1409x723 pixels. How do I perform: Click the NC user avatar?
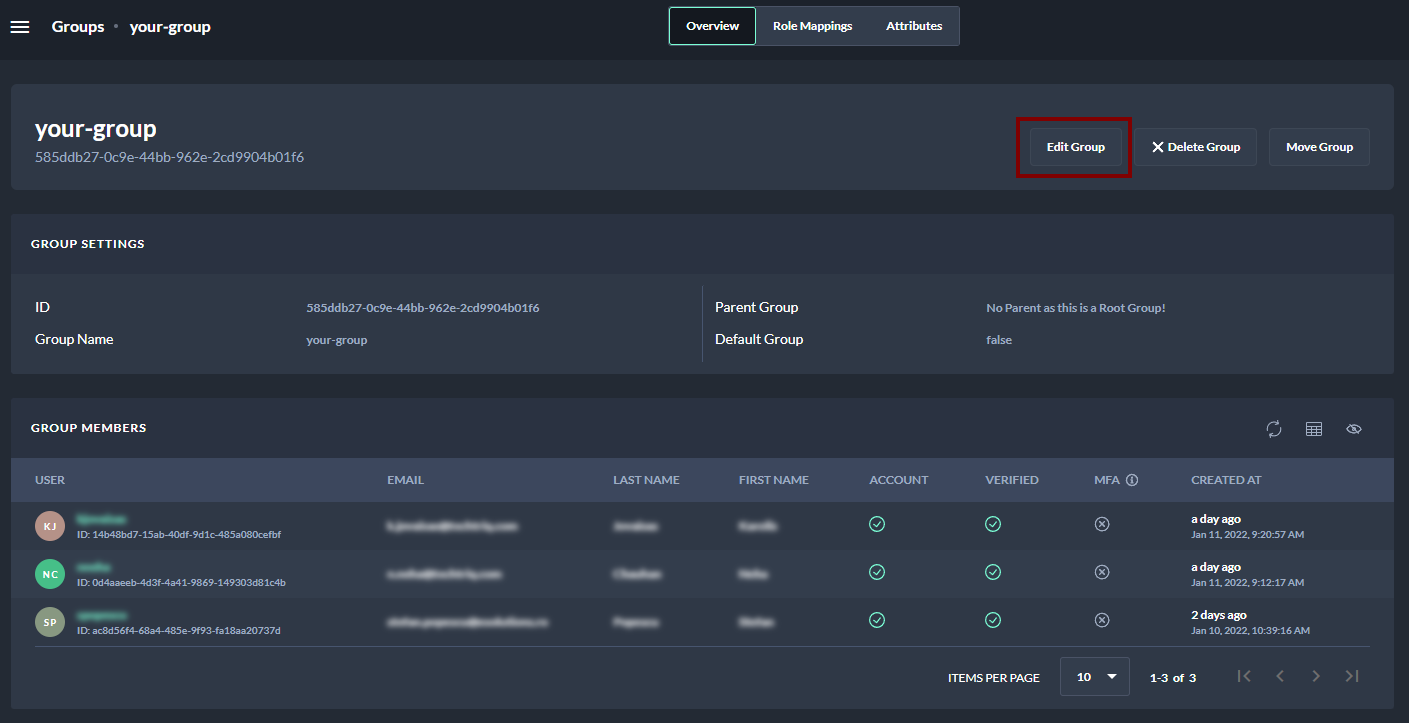pos(50,574)
